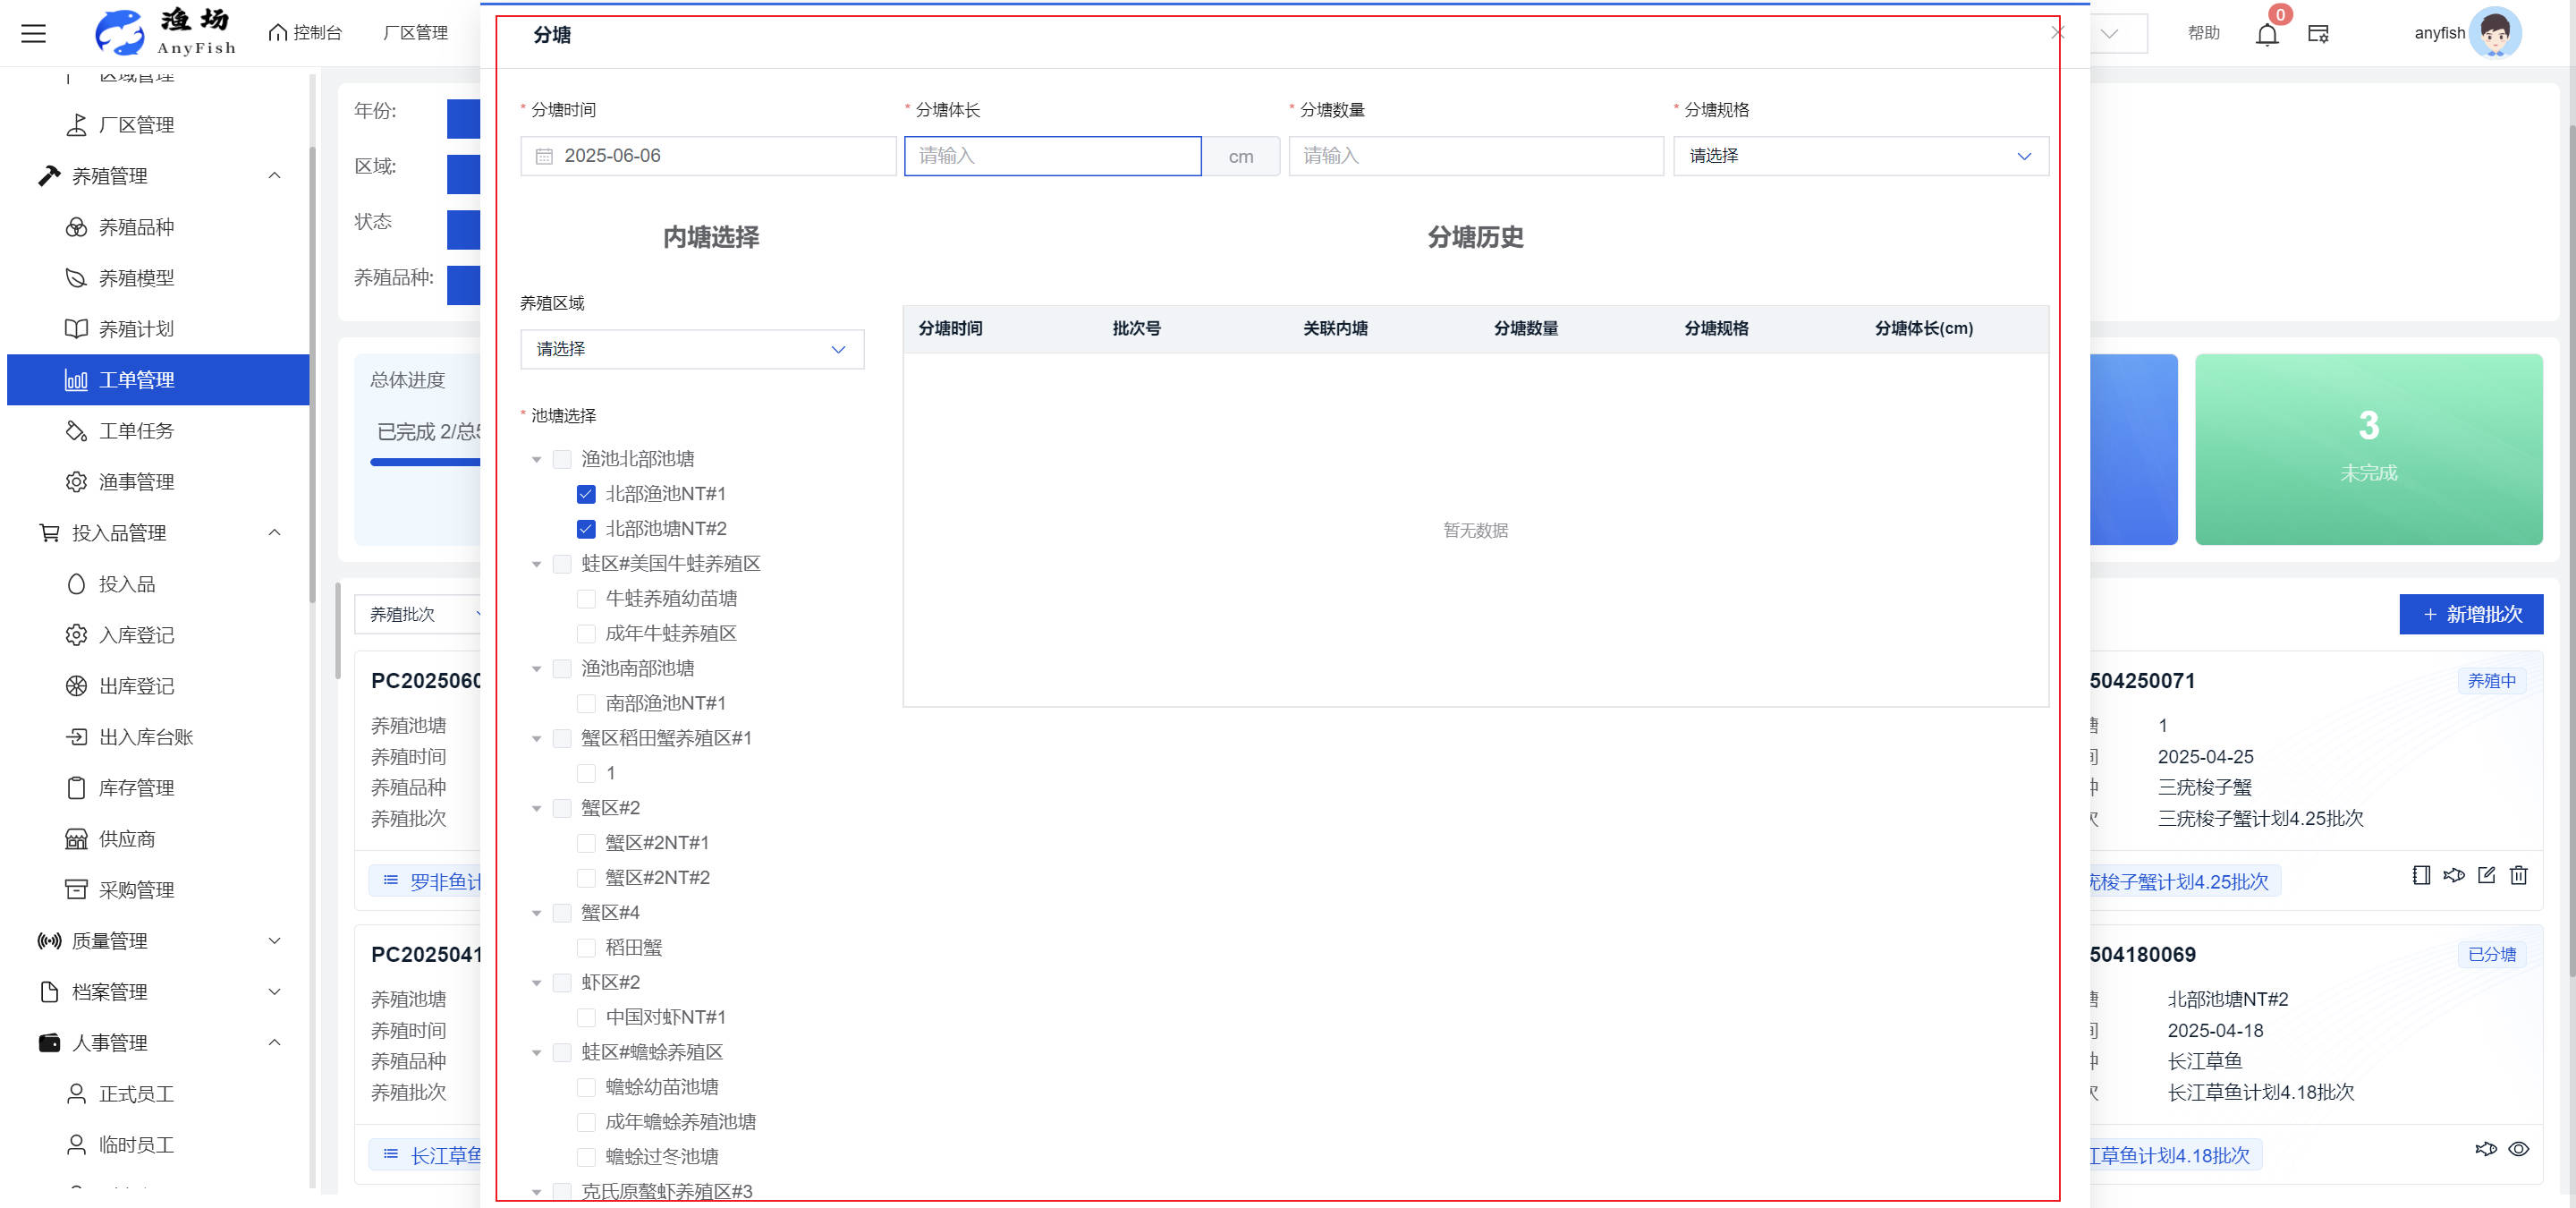Focus the 分塘数量 input field

[x=1475, y=156]
